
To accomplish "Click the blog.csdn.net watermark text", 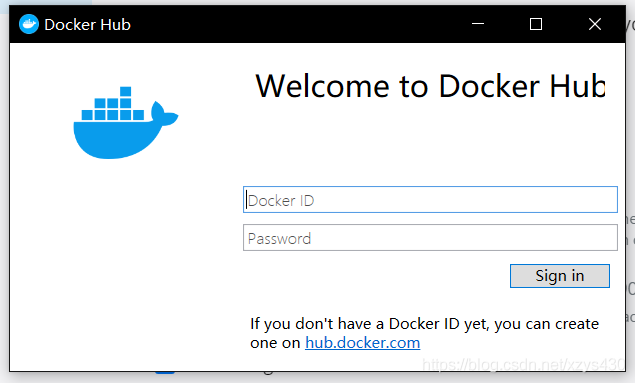I will (x=523, y=364).
